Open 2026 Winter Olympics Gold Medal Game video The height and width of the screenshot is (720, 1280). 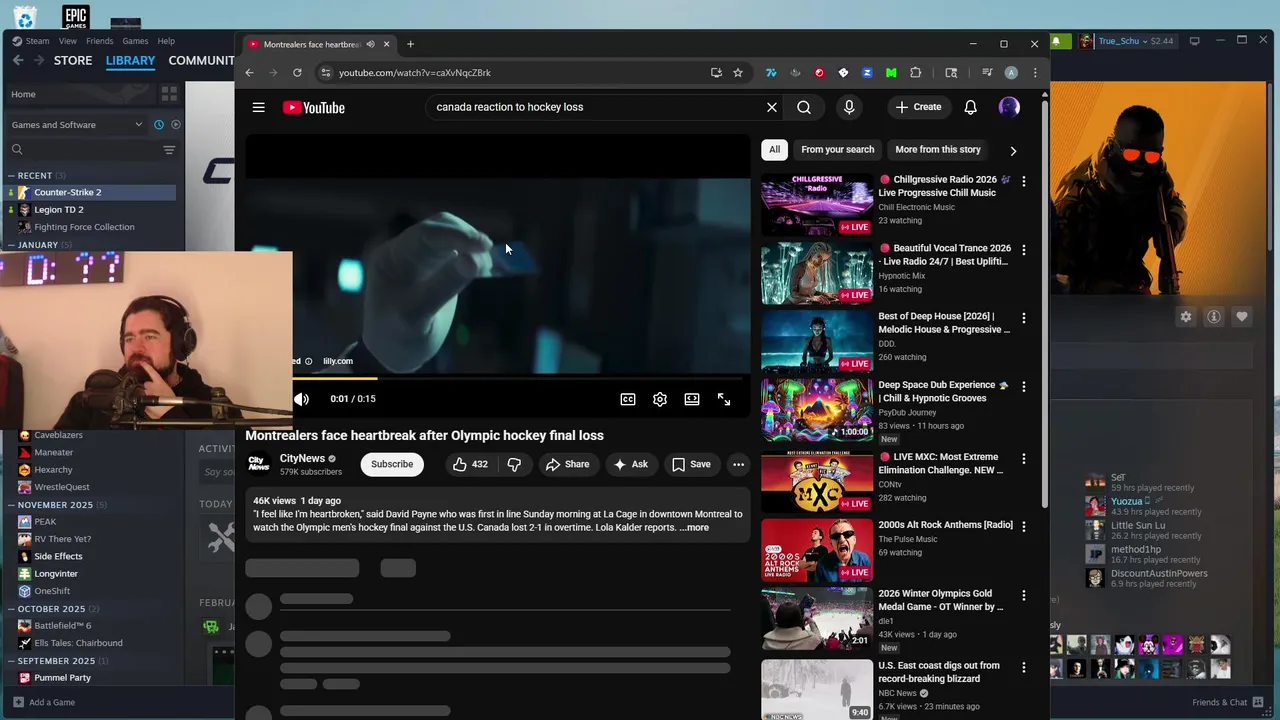817,619
